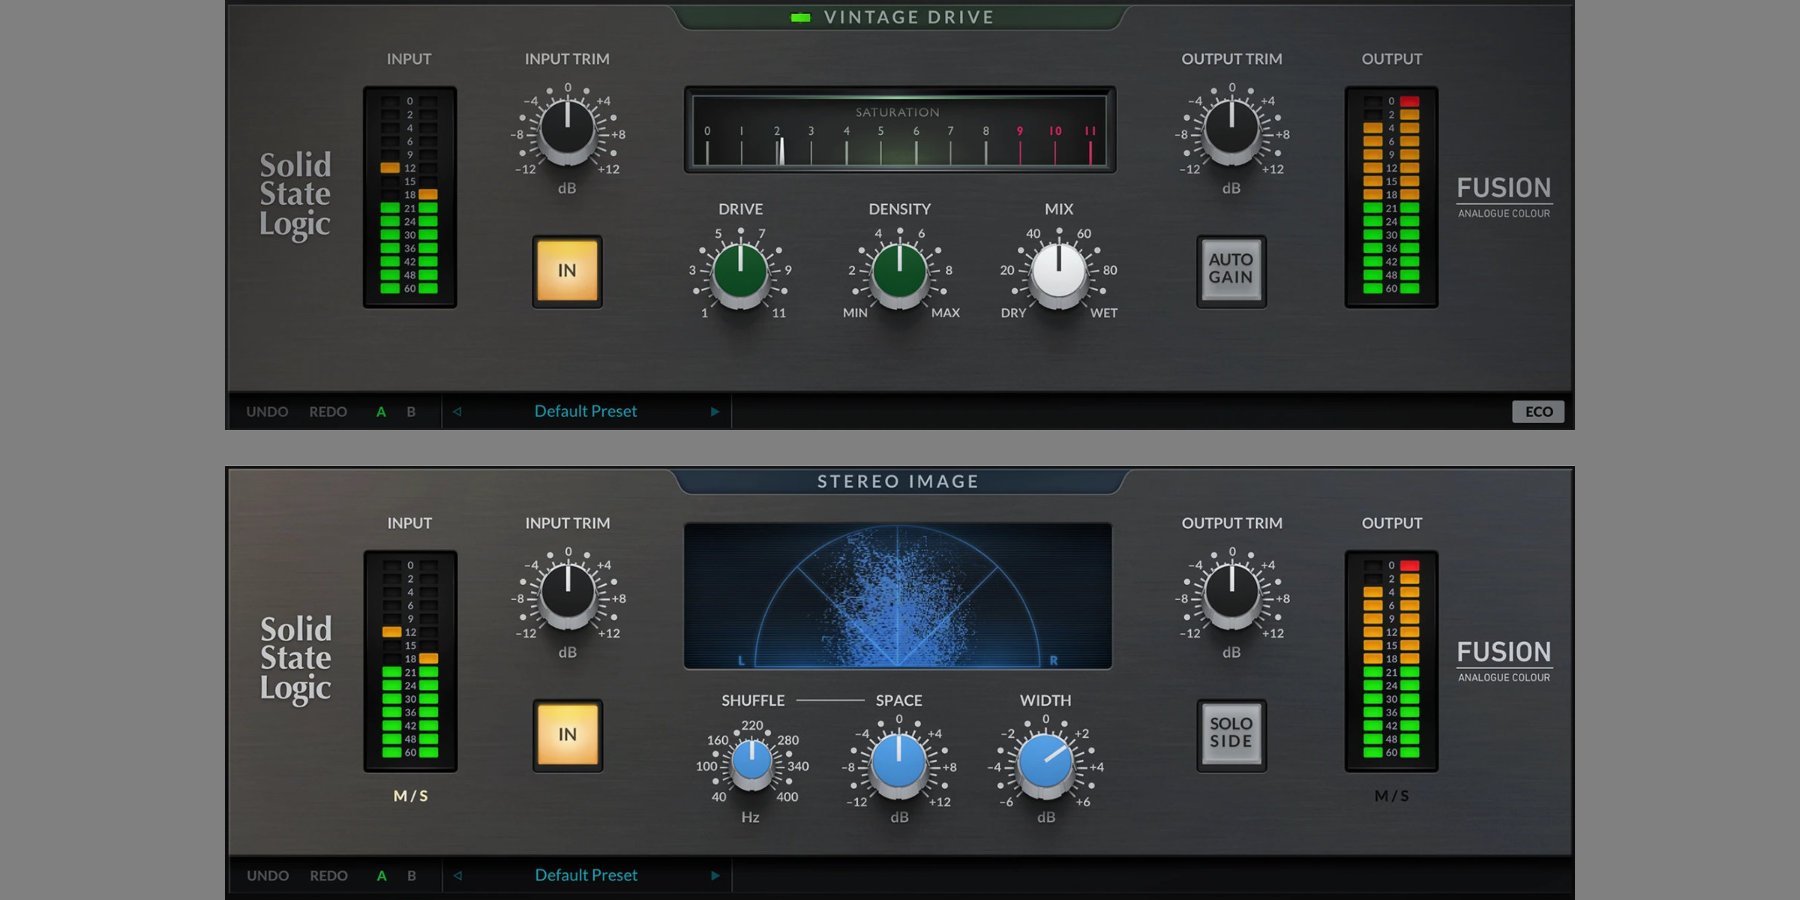Toggle the Vintage Drive green power LED

[800, 17]
